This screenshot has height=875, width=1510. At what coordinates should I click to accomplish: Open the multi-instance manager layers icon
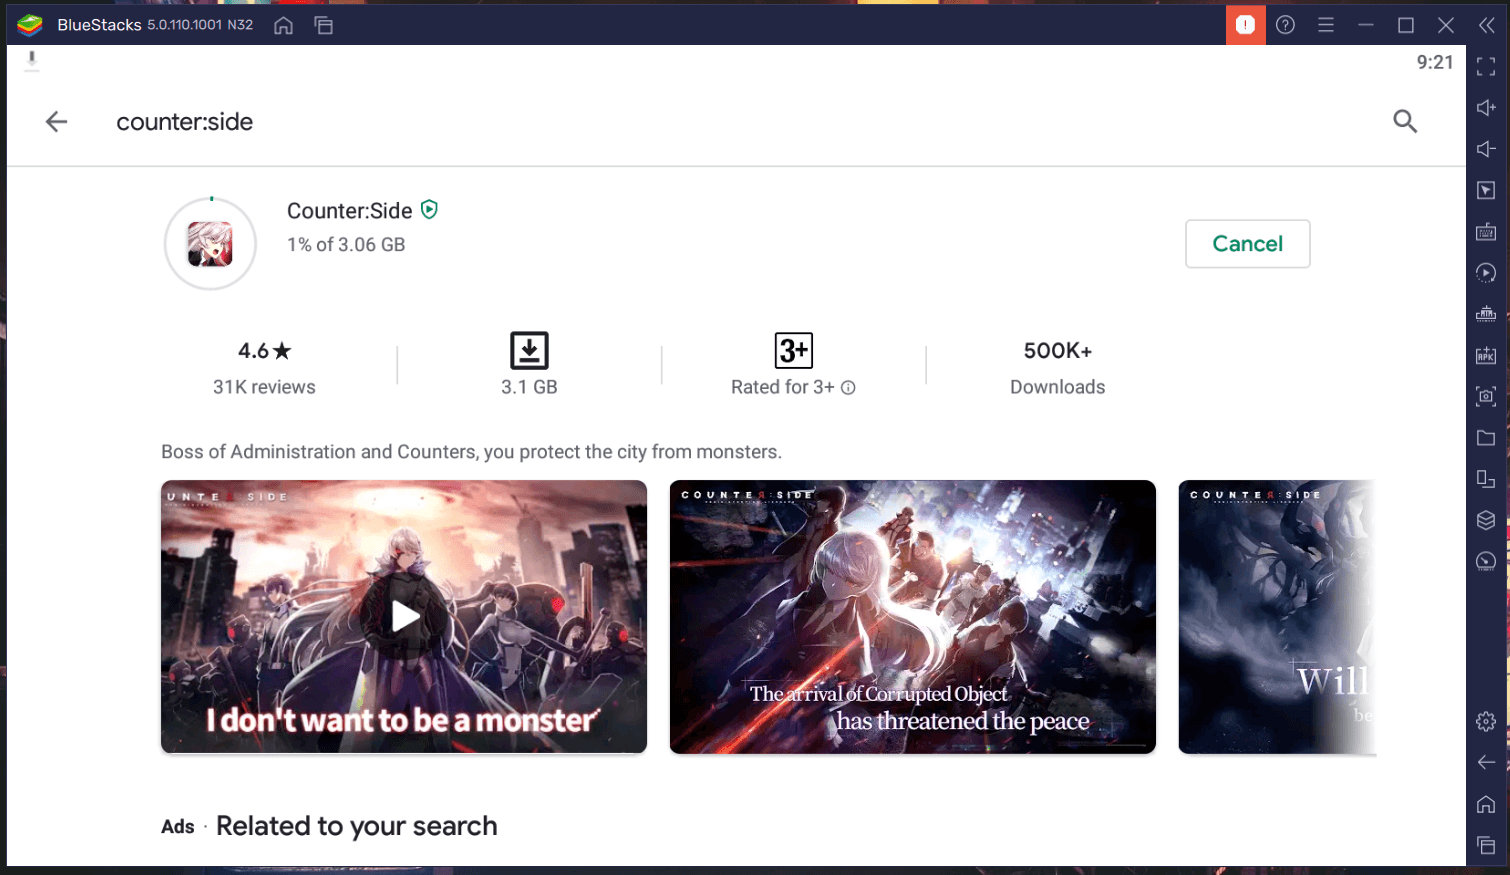pyautogui.click(x=1486, y=520)
